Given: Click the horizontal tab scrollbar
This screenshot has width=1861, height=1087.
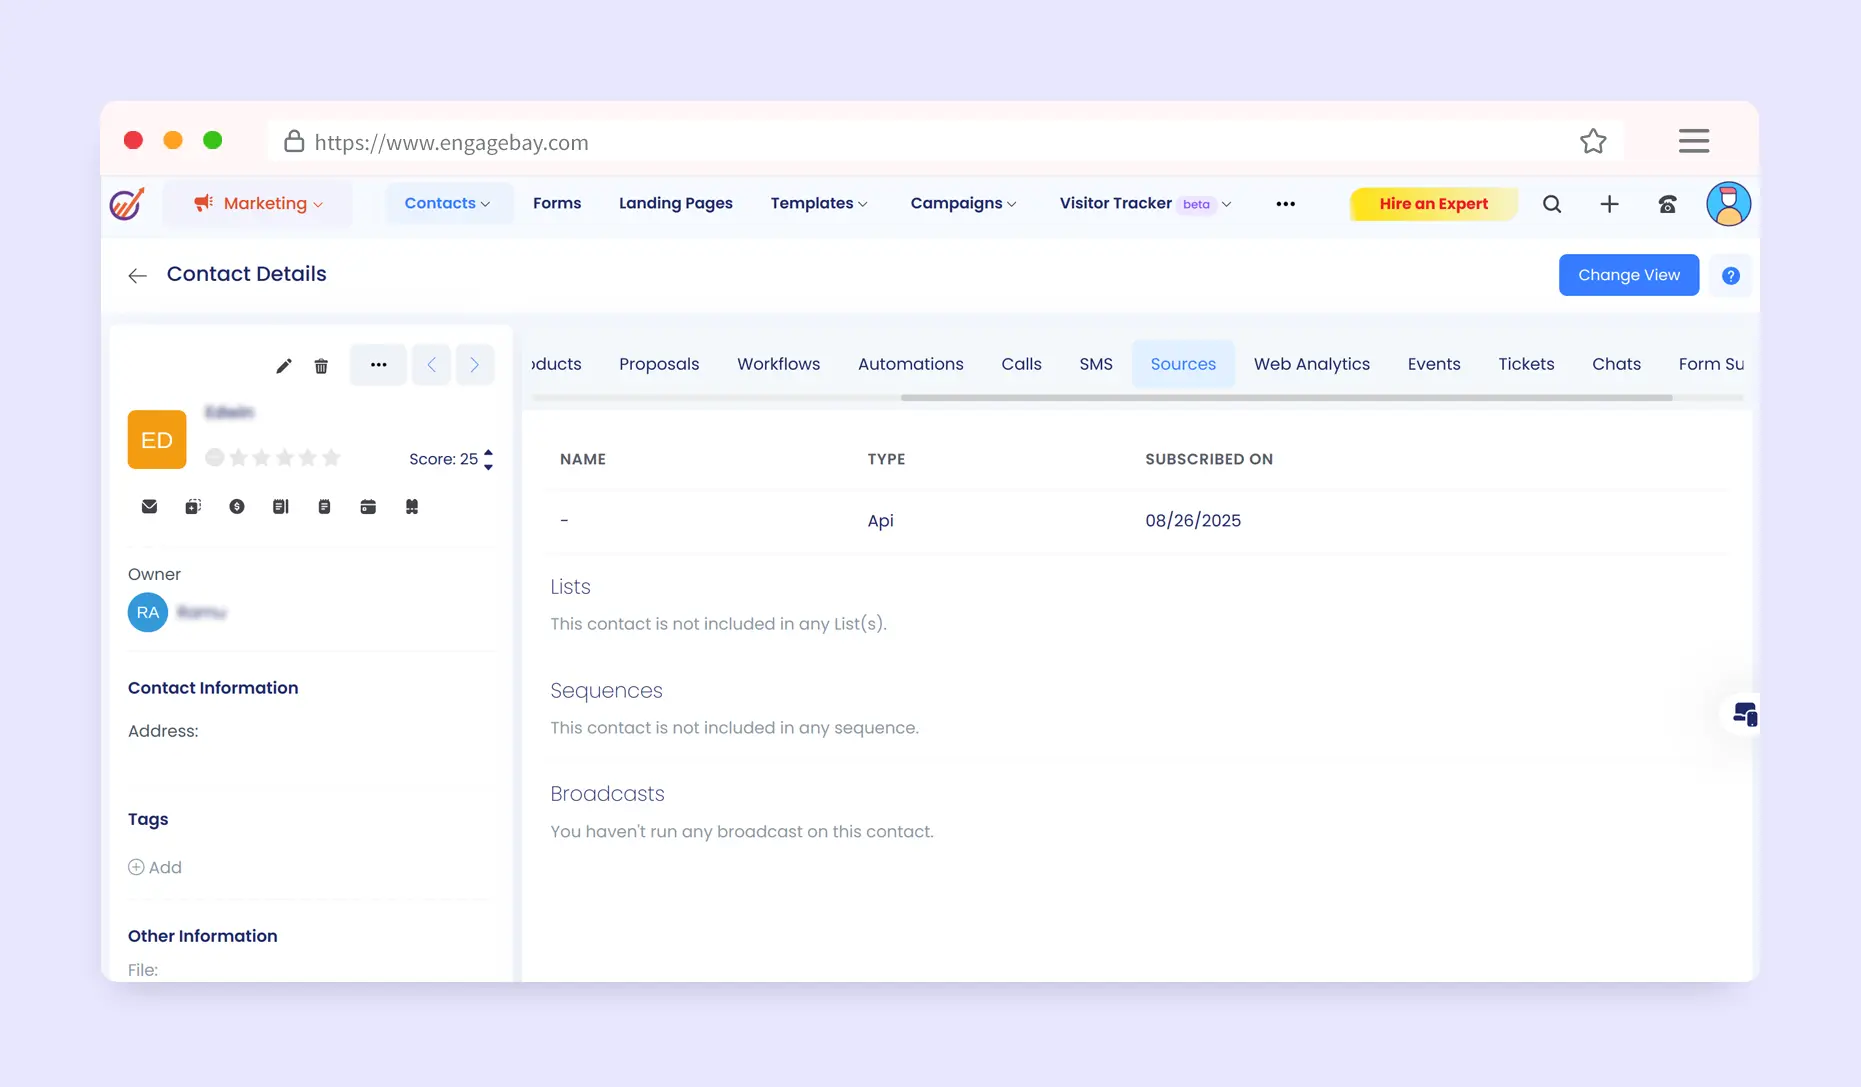Looking at the screenshot, I should [x=1285, y=398].
